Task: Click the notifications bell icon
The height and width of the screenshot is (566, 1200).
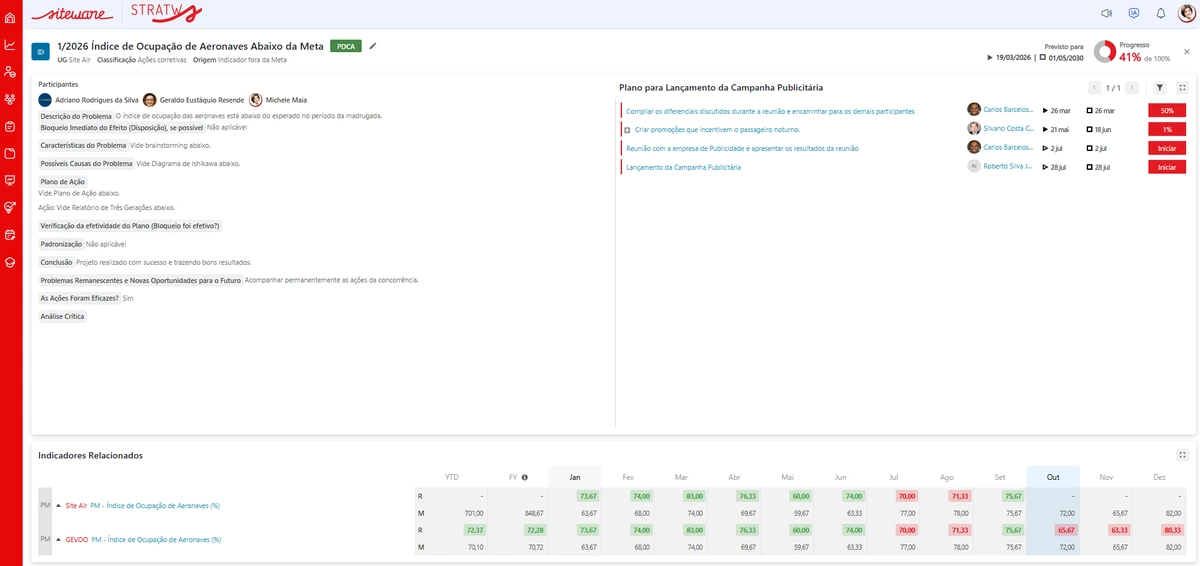Action: (1161, 13)
